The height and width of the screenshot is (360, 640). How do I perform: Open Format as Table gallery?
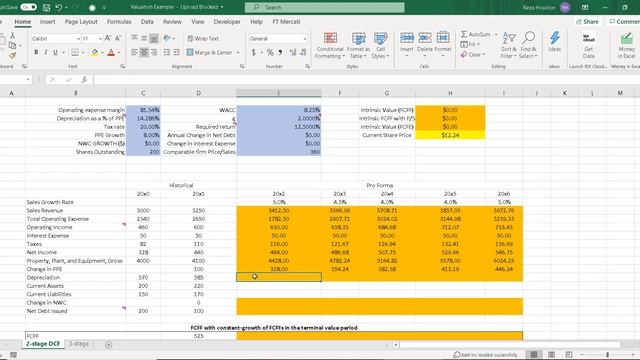click(x=358, y=45)
